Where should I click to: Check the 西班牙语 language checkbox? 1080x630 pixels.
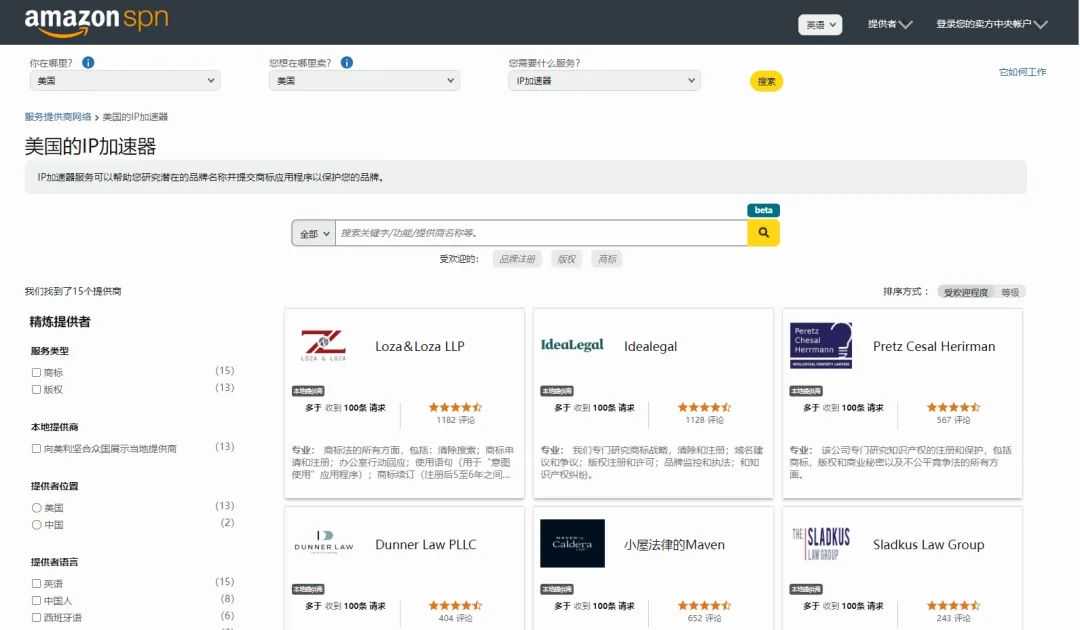[37, 618]
